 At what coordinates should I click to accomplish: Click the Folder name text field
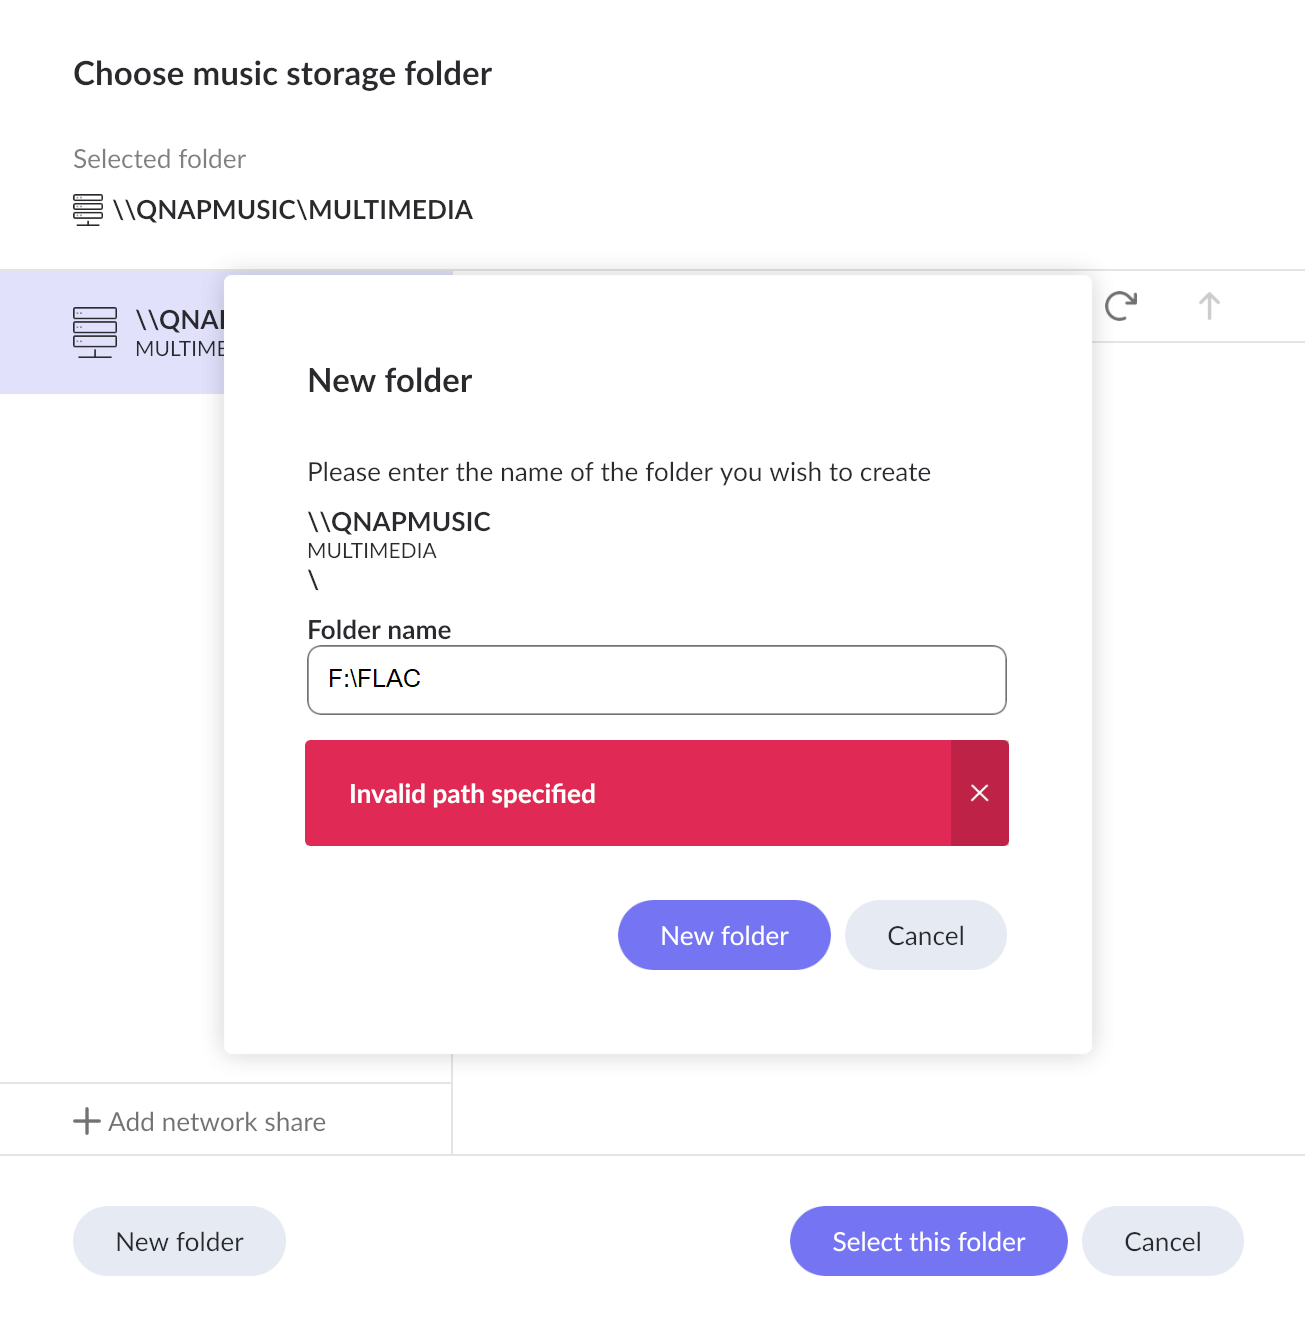tap(656, 680)
